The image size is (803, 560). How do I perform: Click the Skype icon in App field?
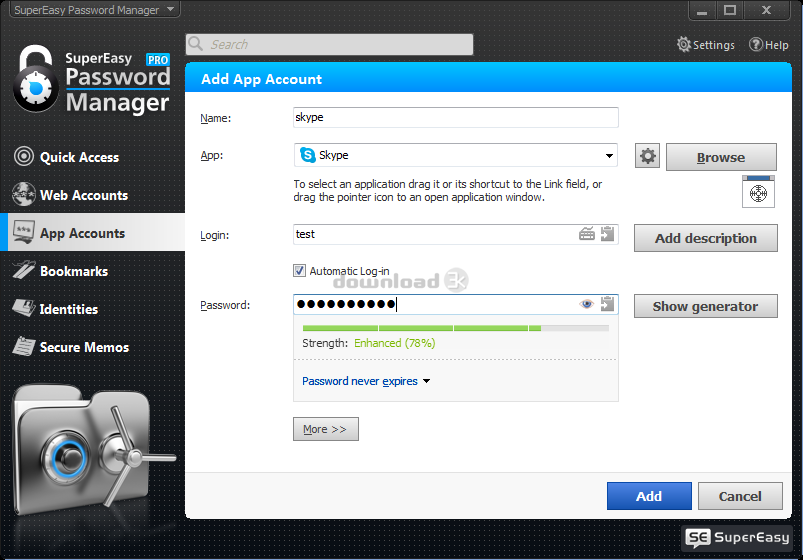(308, 156)
